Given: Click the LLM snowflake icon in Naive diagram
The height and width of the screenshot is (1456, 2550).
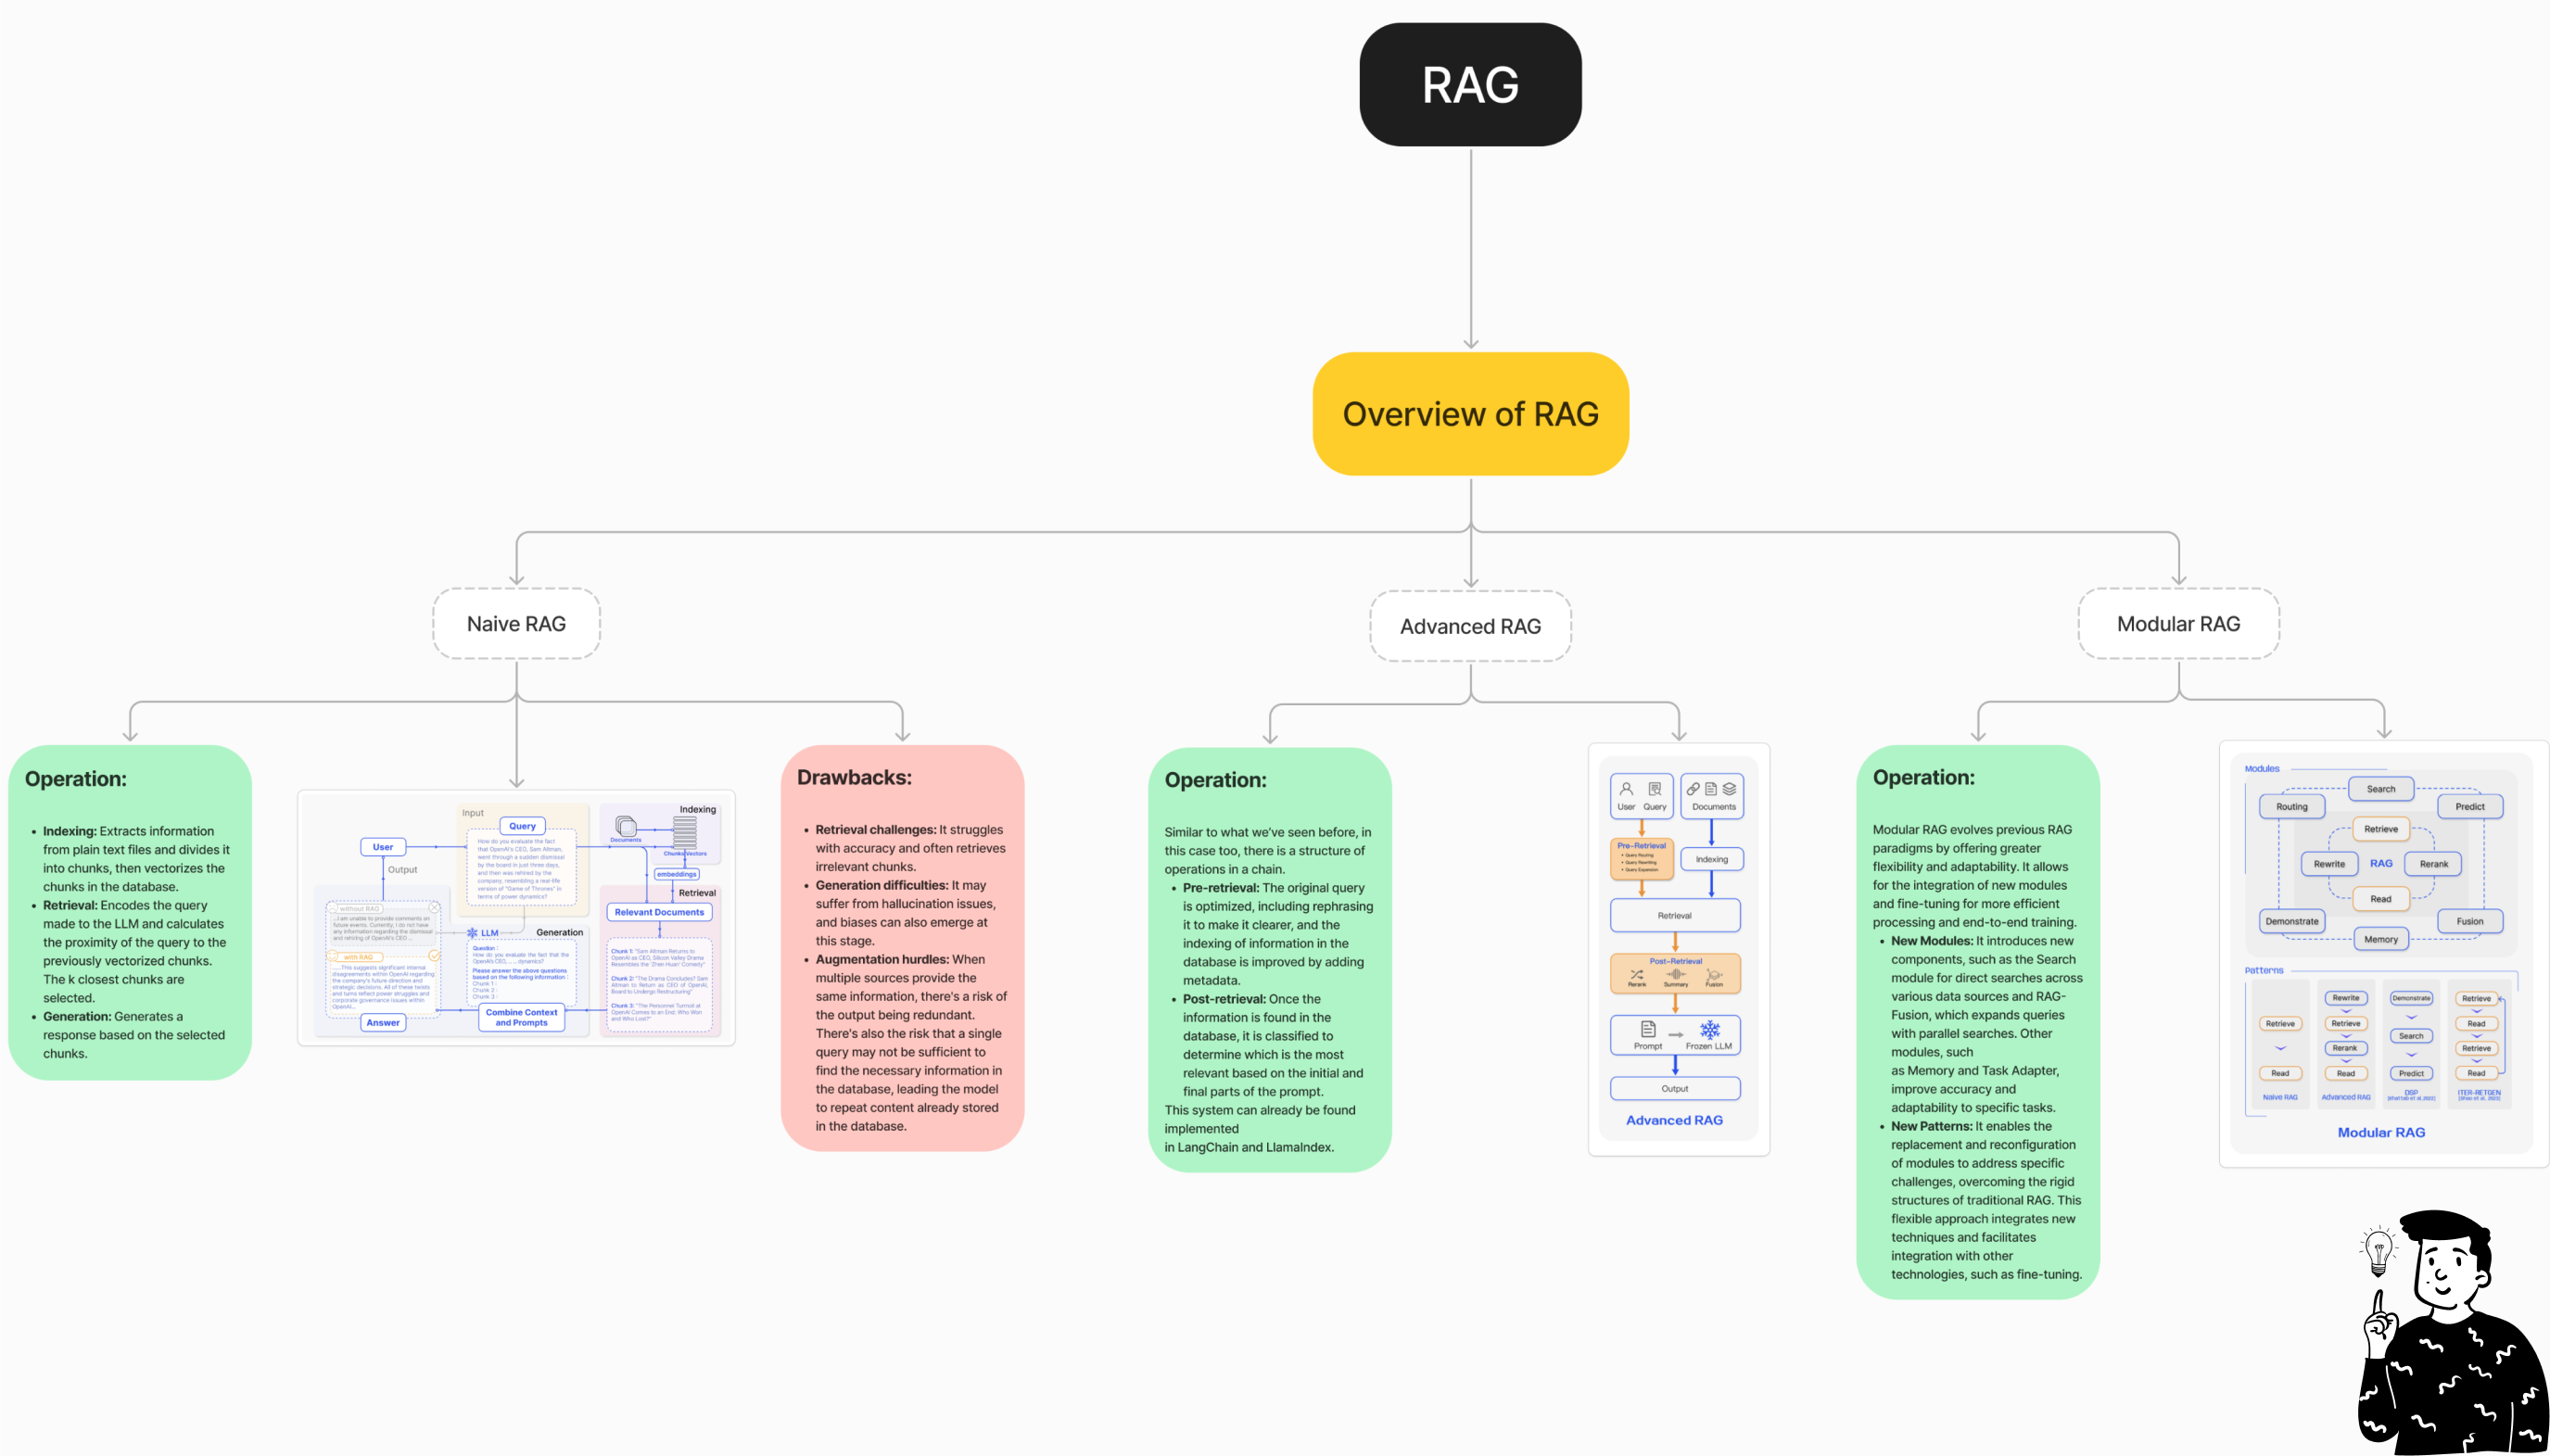Looking at the screenshot, I should (472, 933).
